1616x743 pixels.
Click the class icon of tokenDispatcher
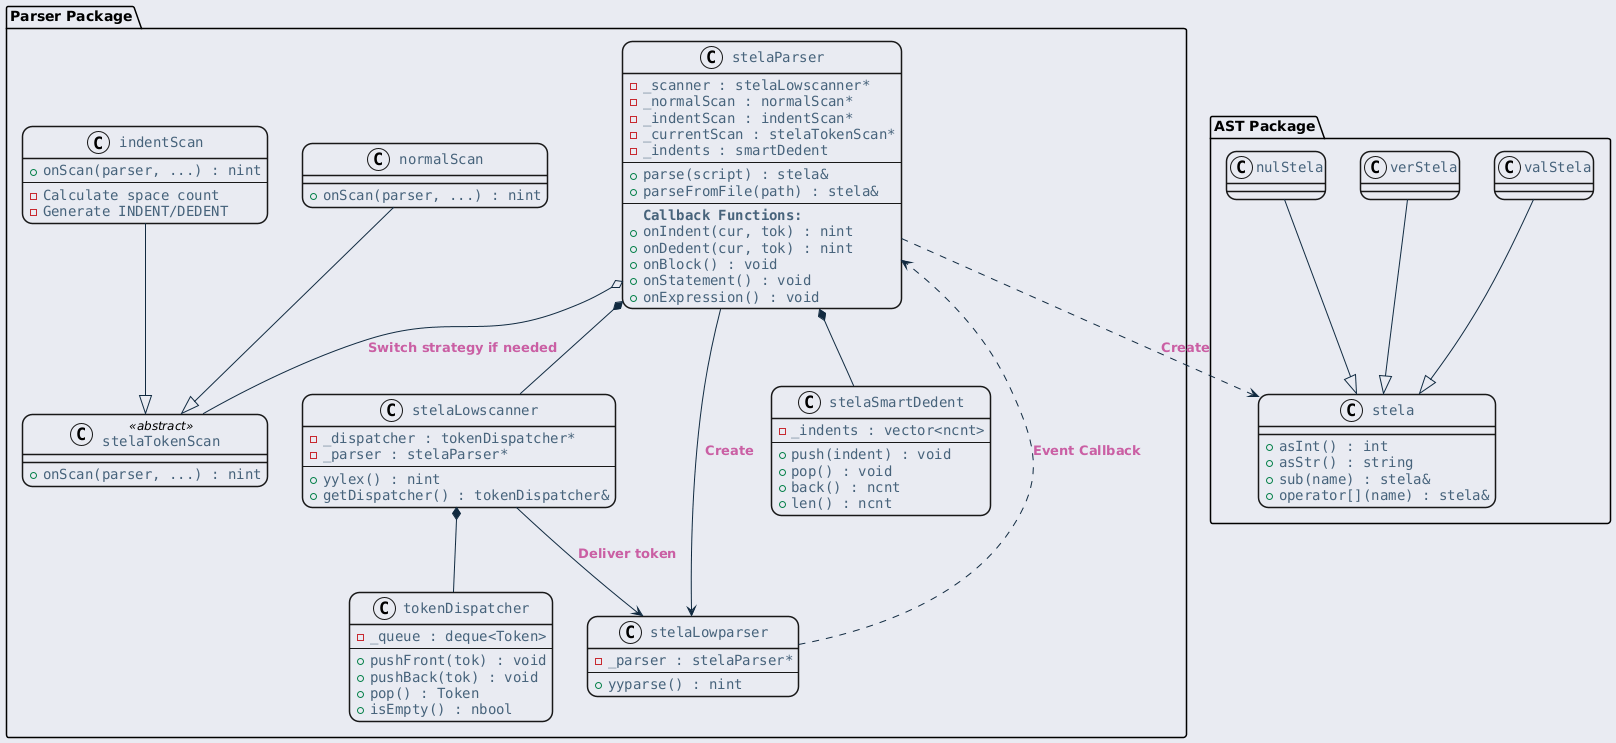(x=383, y=608)
